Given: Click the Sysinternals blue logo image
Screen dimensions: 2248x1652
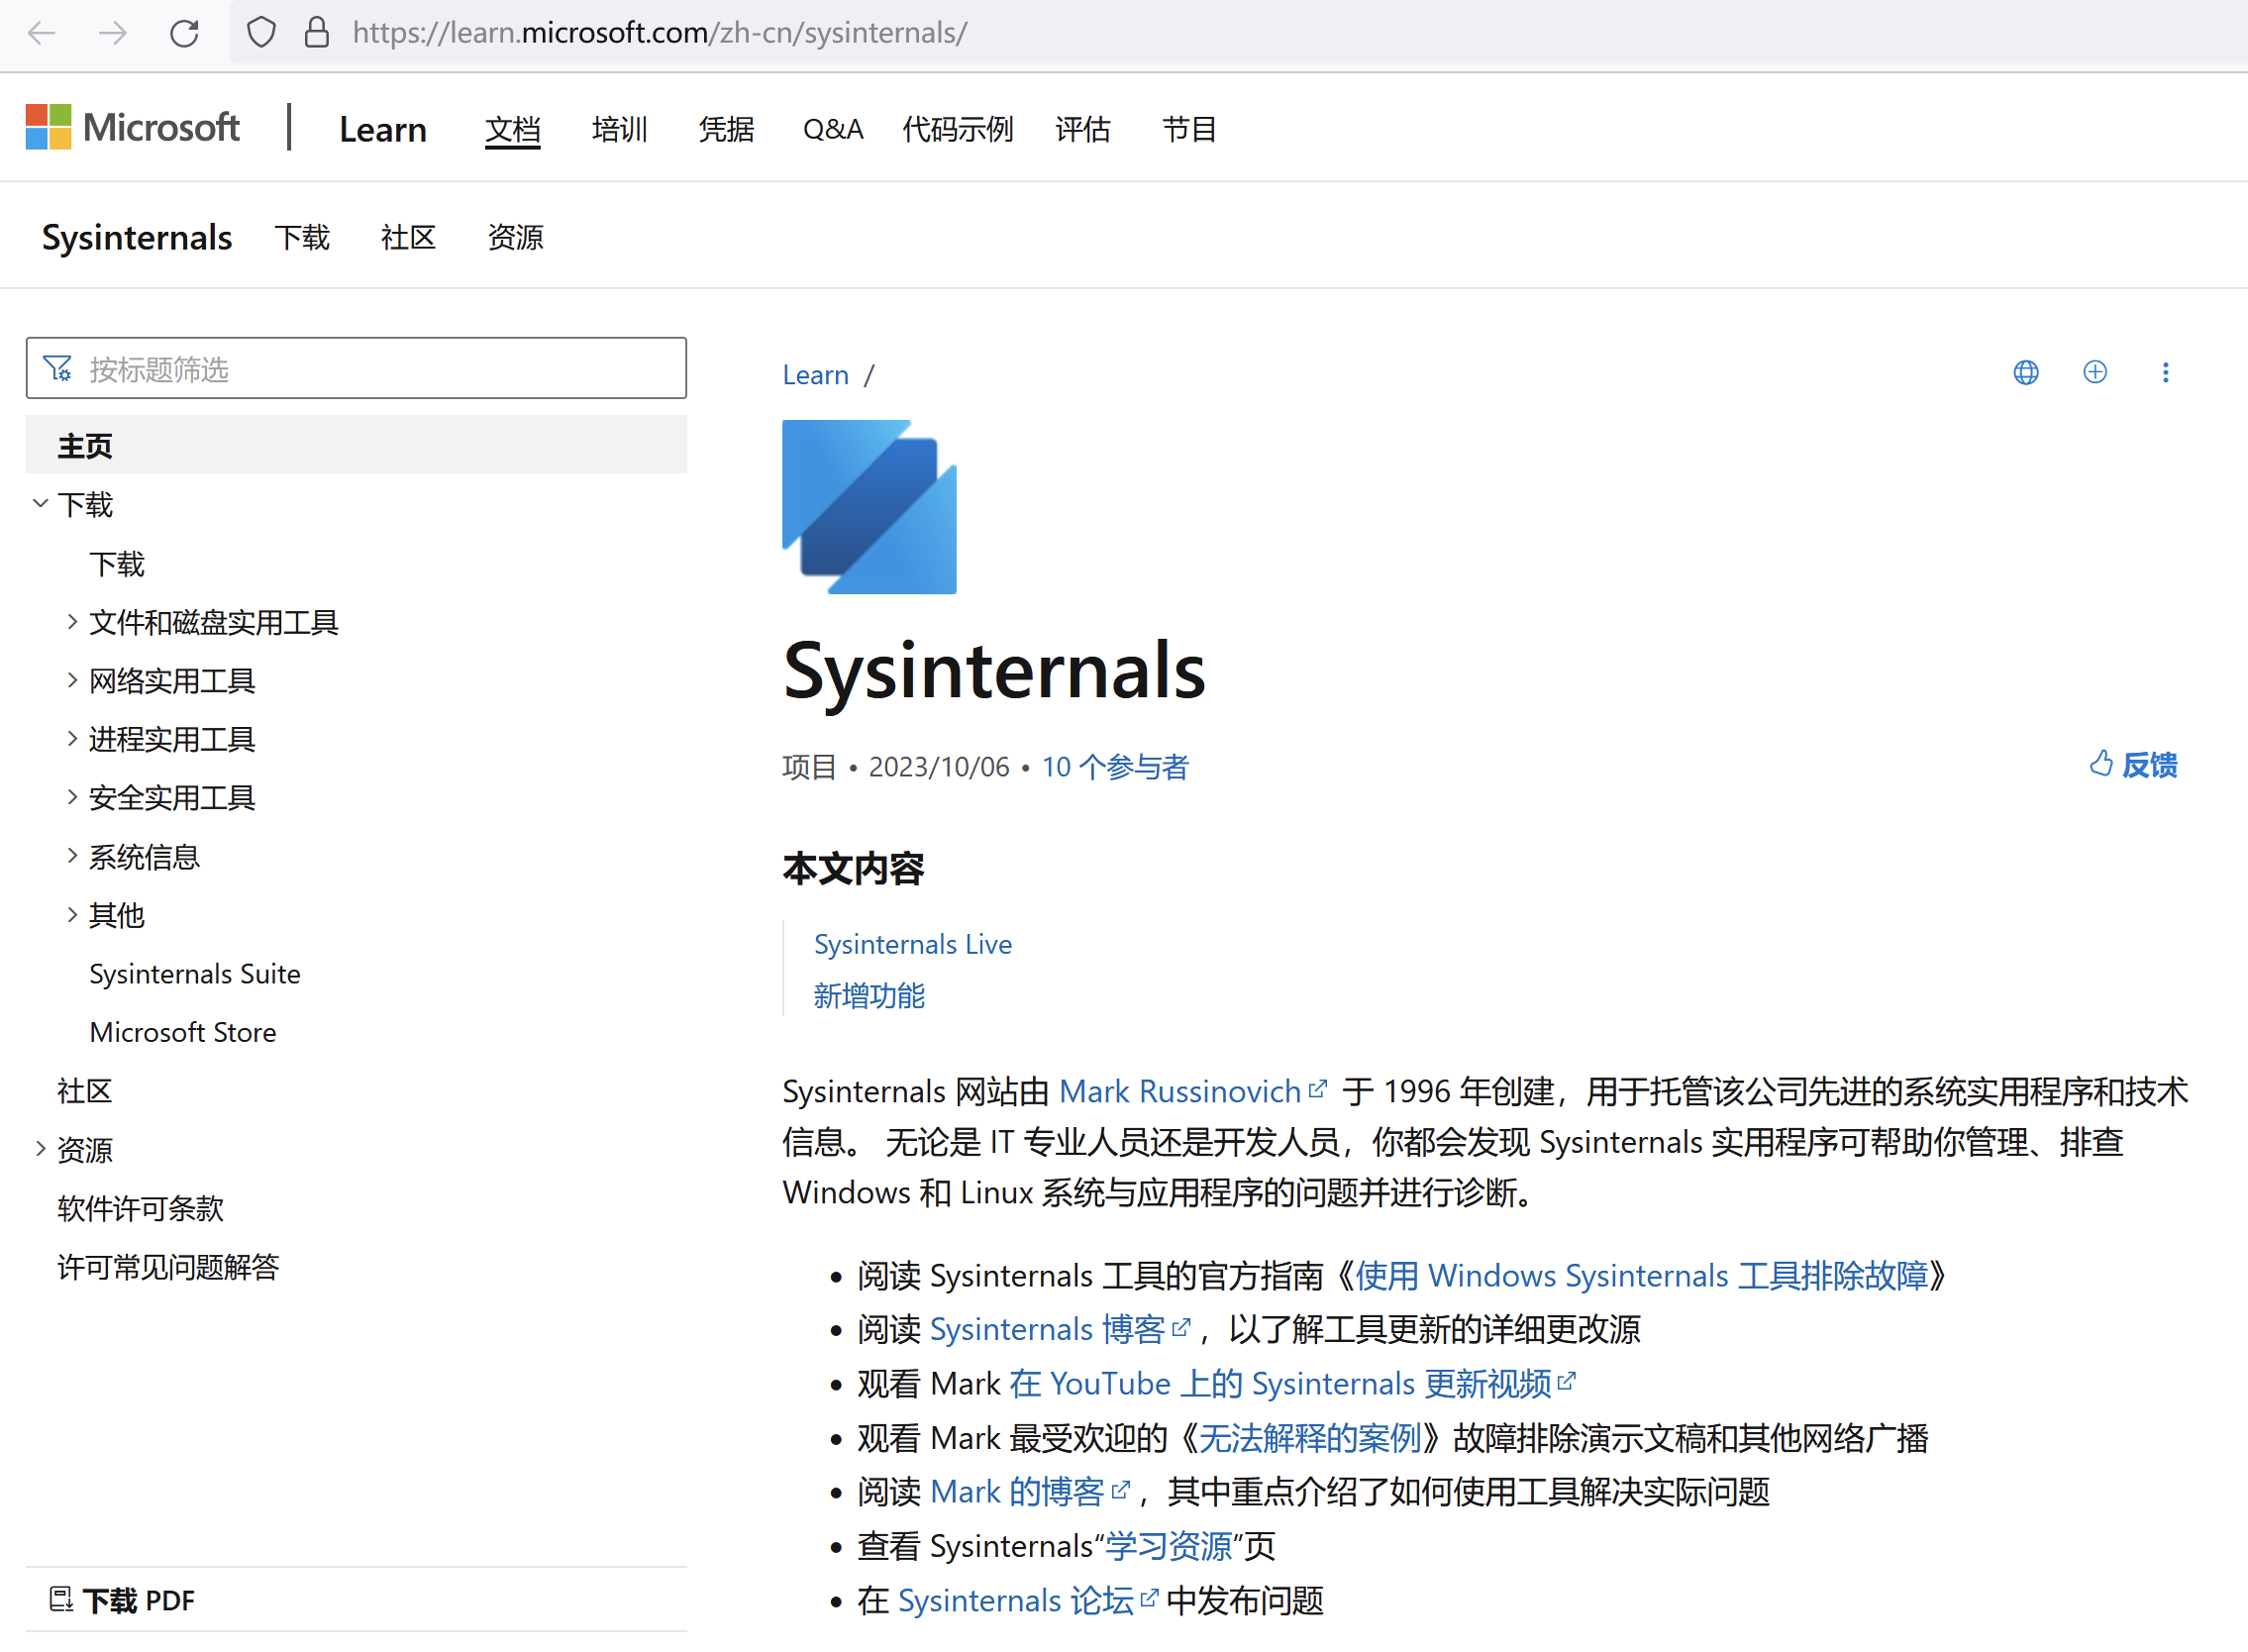Looking at the screenshot, I should coord(868,506).
